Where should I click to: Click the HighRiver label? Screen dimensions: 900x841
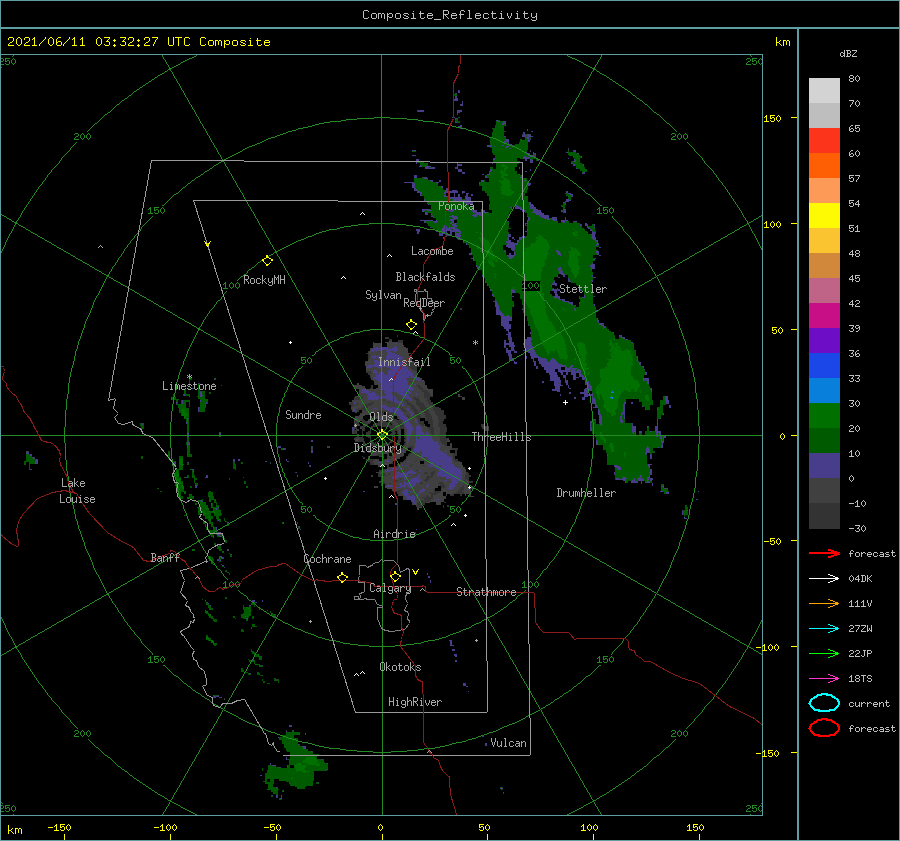[x=415, y=702]
